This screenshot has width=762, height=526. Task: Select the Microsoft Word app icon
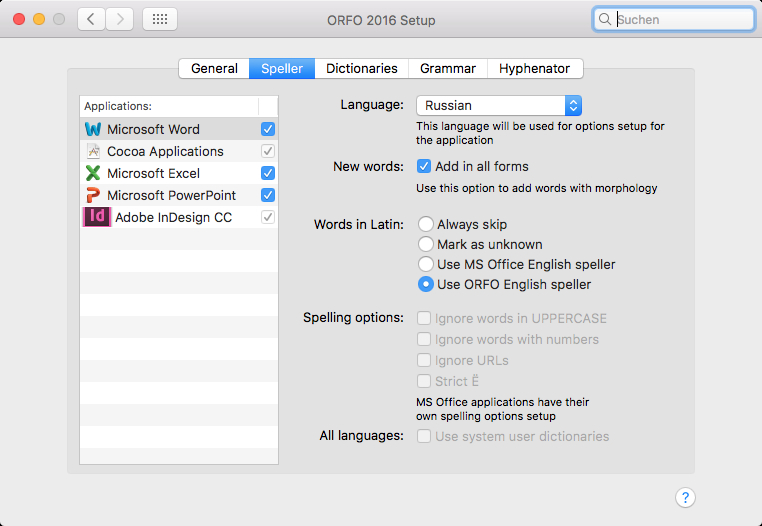(93, 129)
